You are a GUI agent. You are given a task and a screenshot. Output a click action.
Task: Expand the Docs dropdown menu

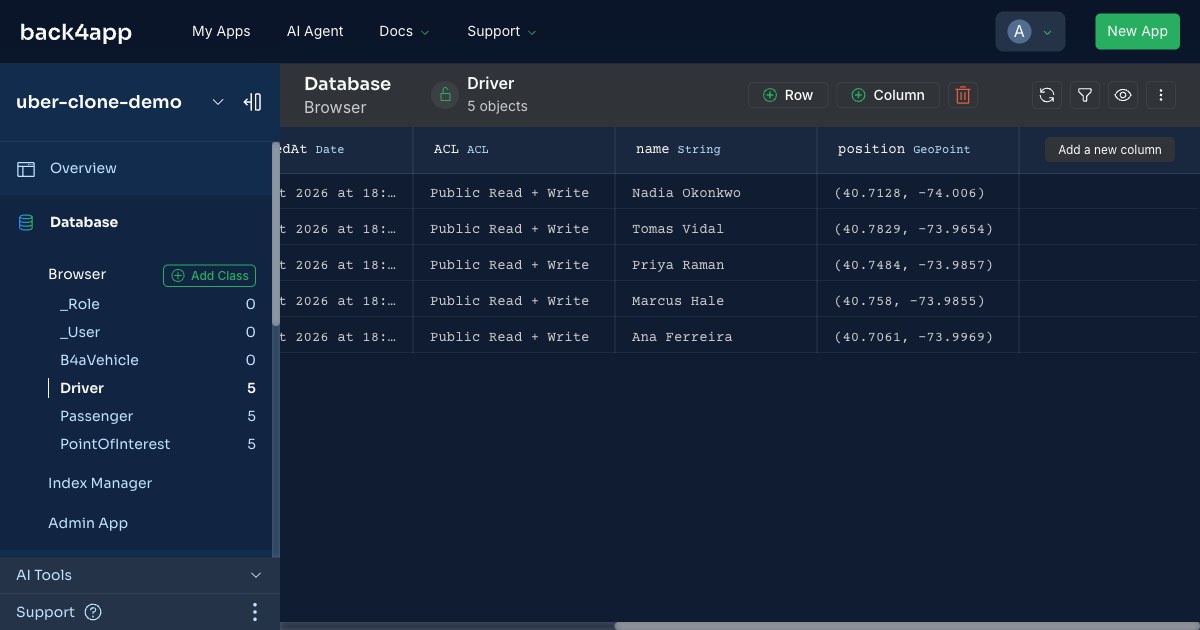(404, 31)
